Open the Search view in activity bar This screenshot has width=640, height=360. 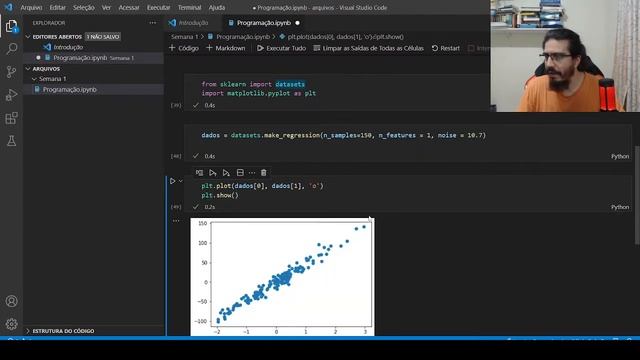(11, 49)
